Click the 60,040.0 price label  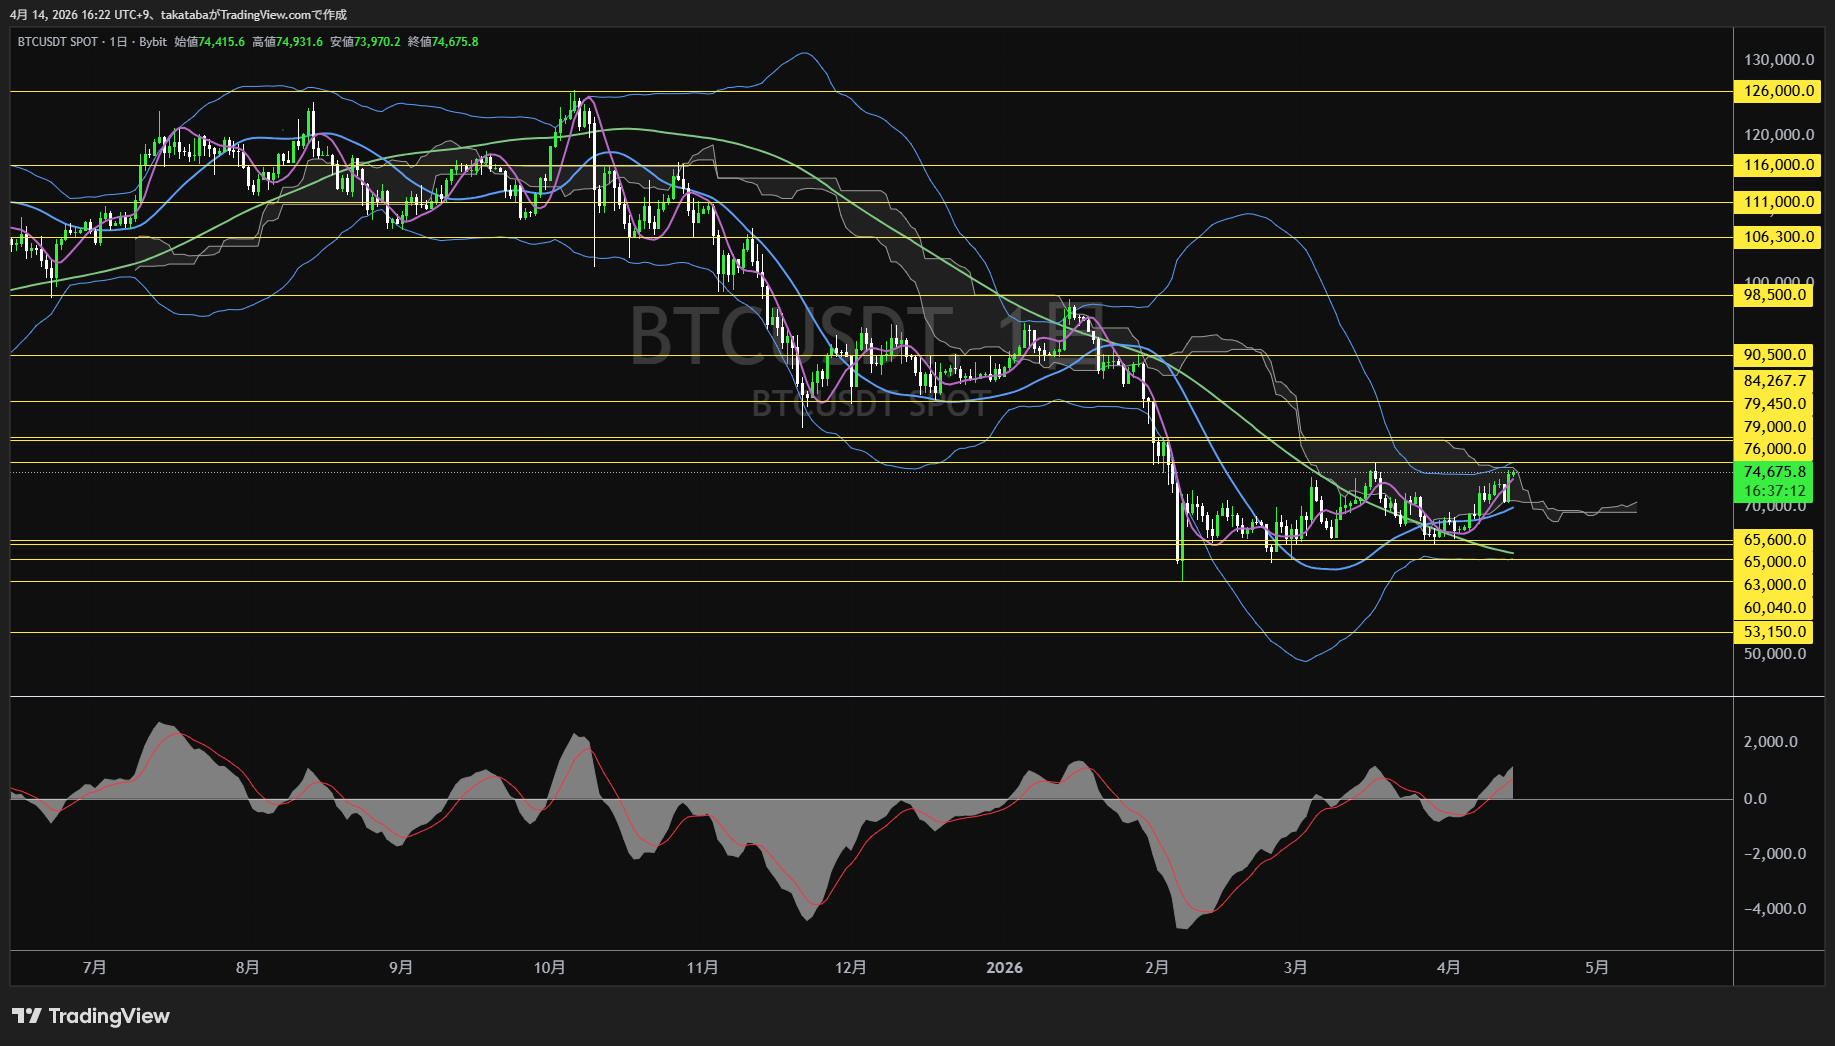tap(1775, 608)
